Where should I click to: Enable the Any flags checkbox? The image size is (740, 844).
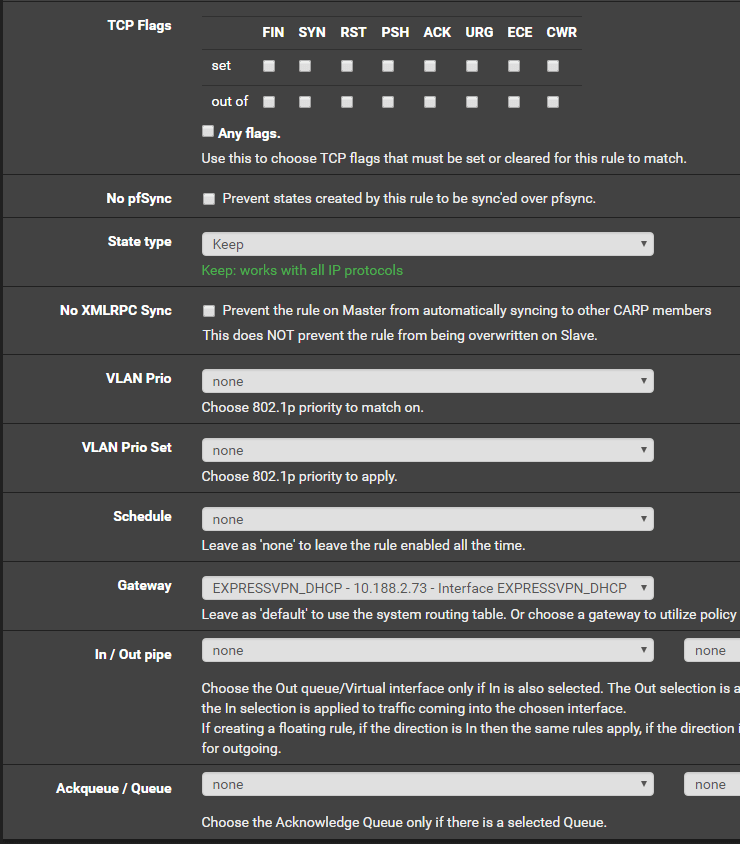point(208,131)
